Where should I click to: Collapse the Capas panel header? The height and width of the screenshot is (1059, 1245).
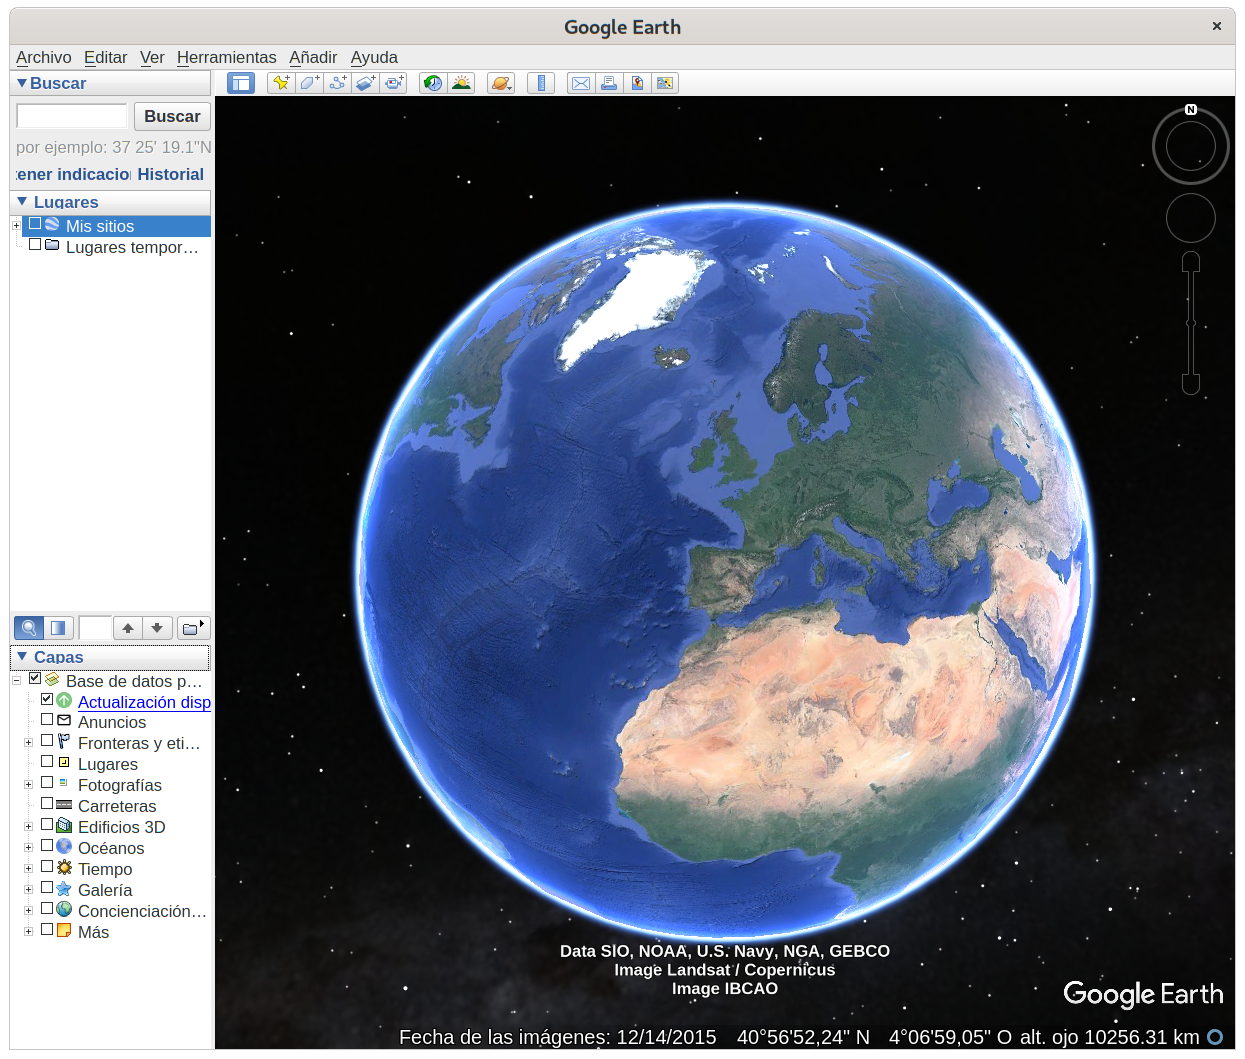23,657
